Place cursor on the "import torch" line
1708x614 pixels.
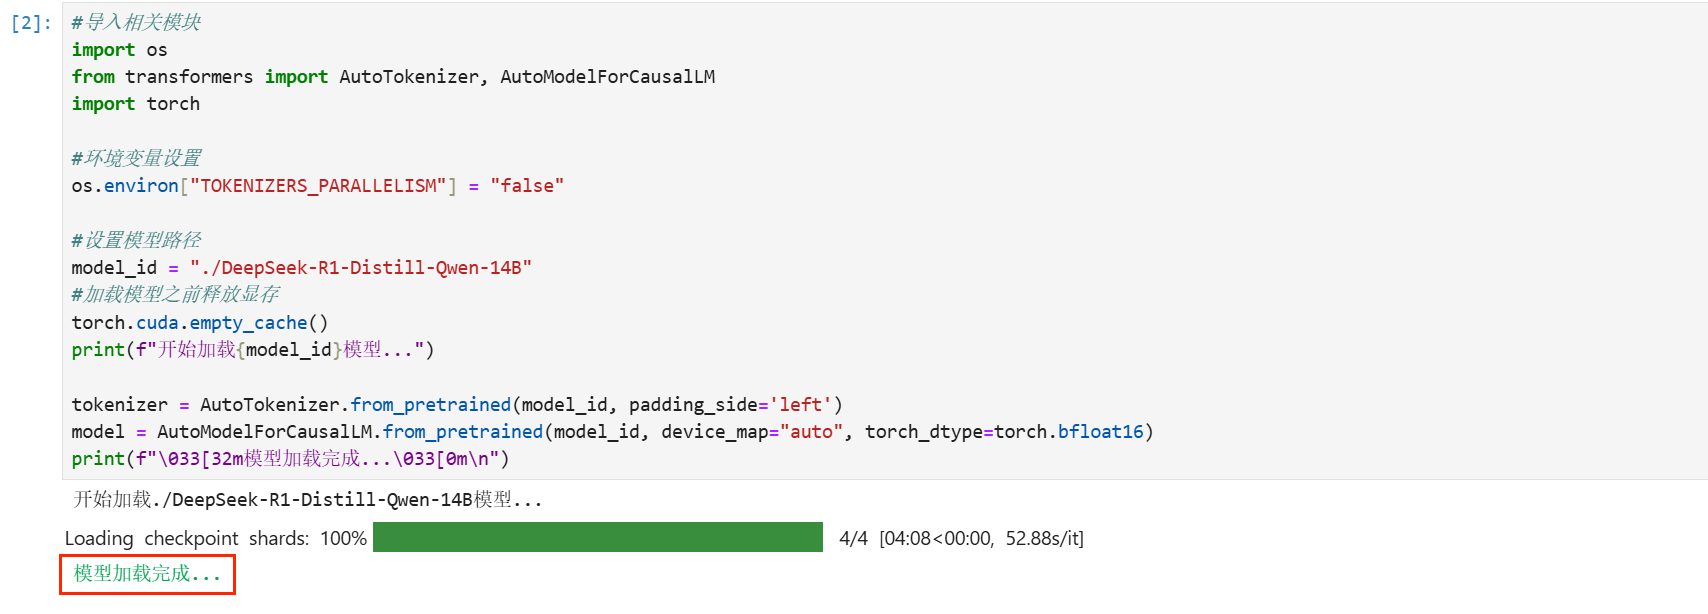point(135,104)
